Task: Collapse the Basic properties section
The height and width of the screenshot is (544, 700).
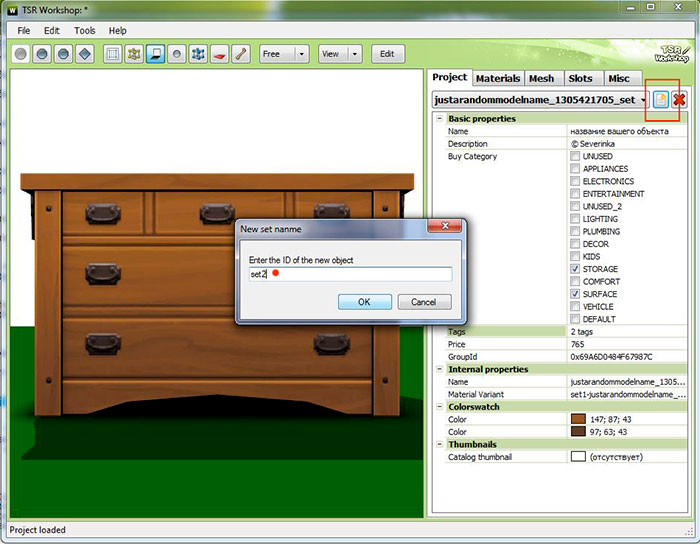Action: tap(439, 119)
